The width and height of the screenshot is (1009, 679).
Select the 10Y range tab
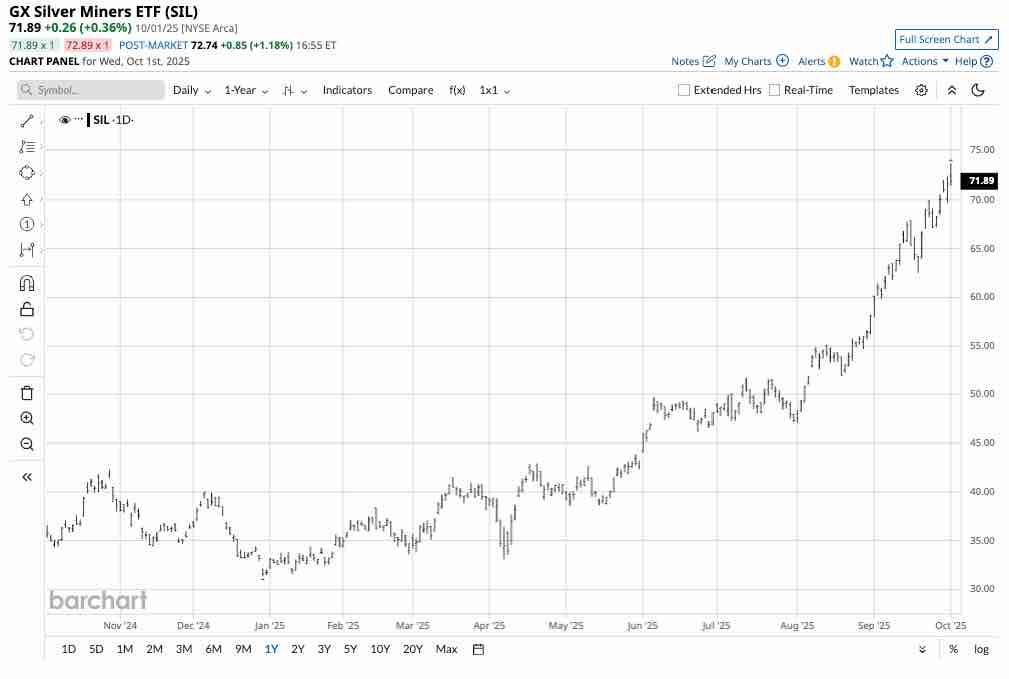[380, 649]
